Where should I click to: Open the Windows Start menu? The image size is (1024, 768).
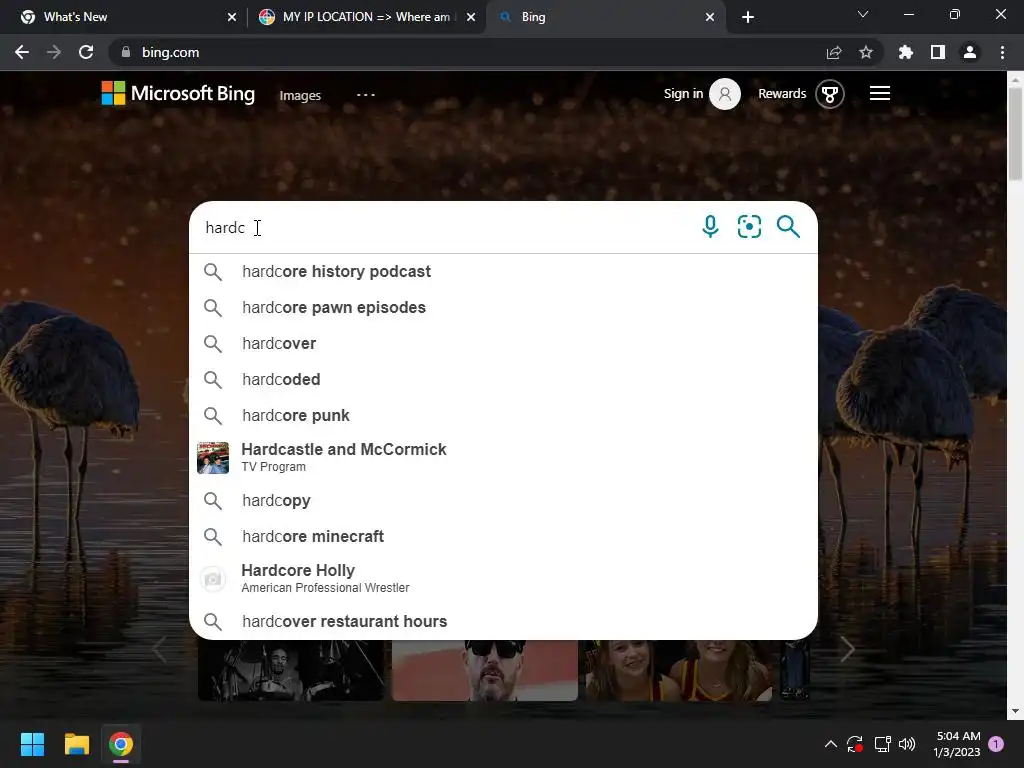point(32,744)
